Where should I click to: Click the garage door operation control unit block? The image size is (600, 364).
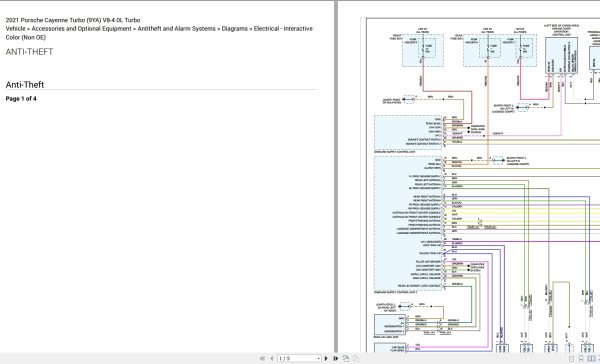(x=561, y=55)
